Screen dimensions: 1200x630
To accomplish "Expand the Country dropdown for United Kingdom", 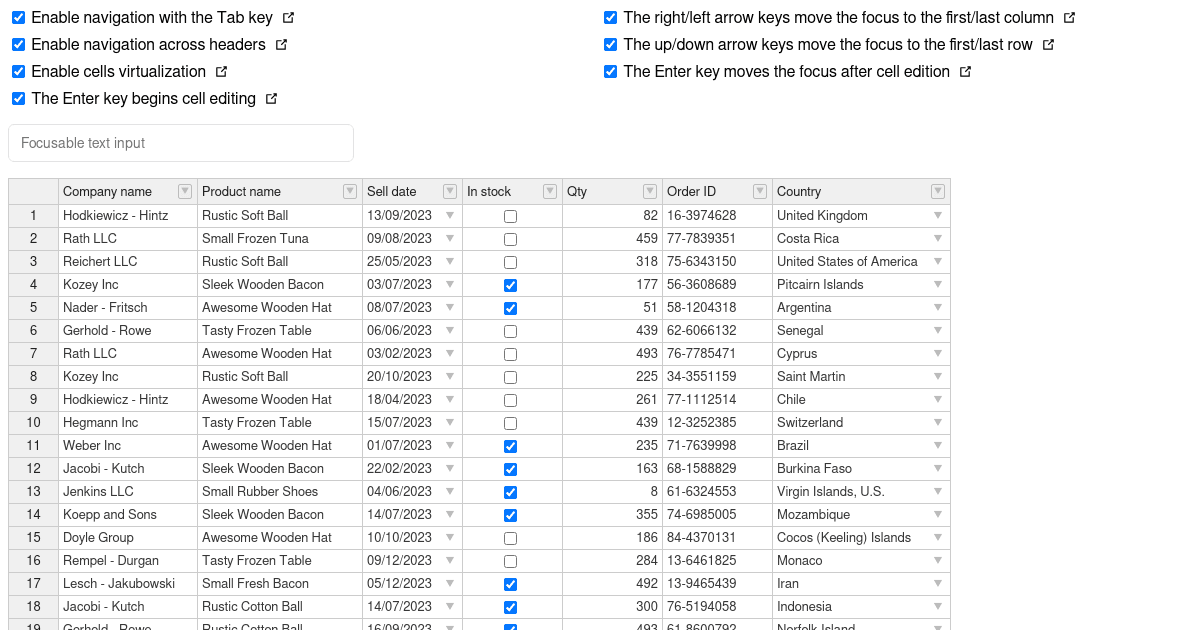I will point(937,216).
